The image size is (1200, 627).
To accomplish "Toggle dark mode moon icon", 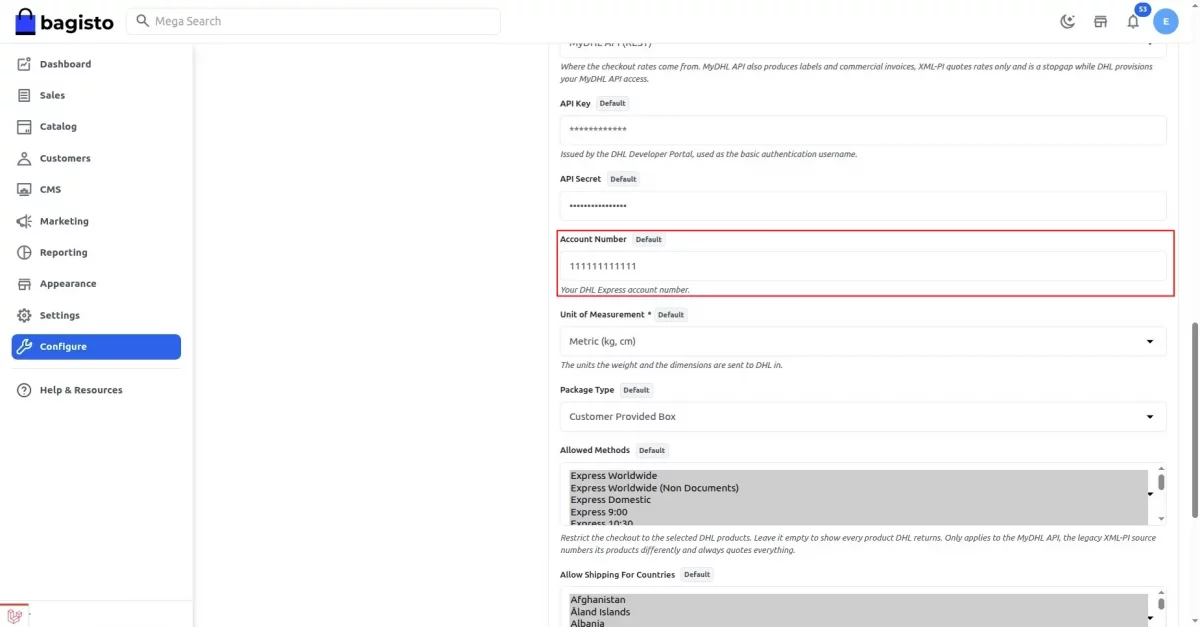I will coord(1068,21).
